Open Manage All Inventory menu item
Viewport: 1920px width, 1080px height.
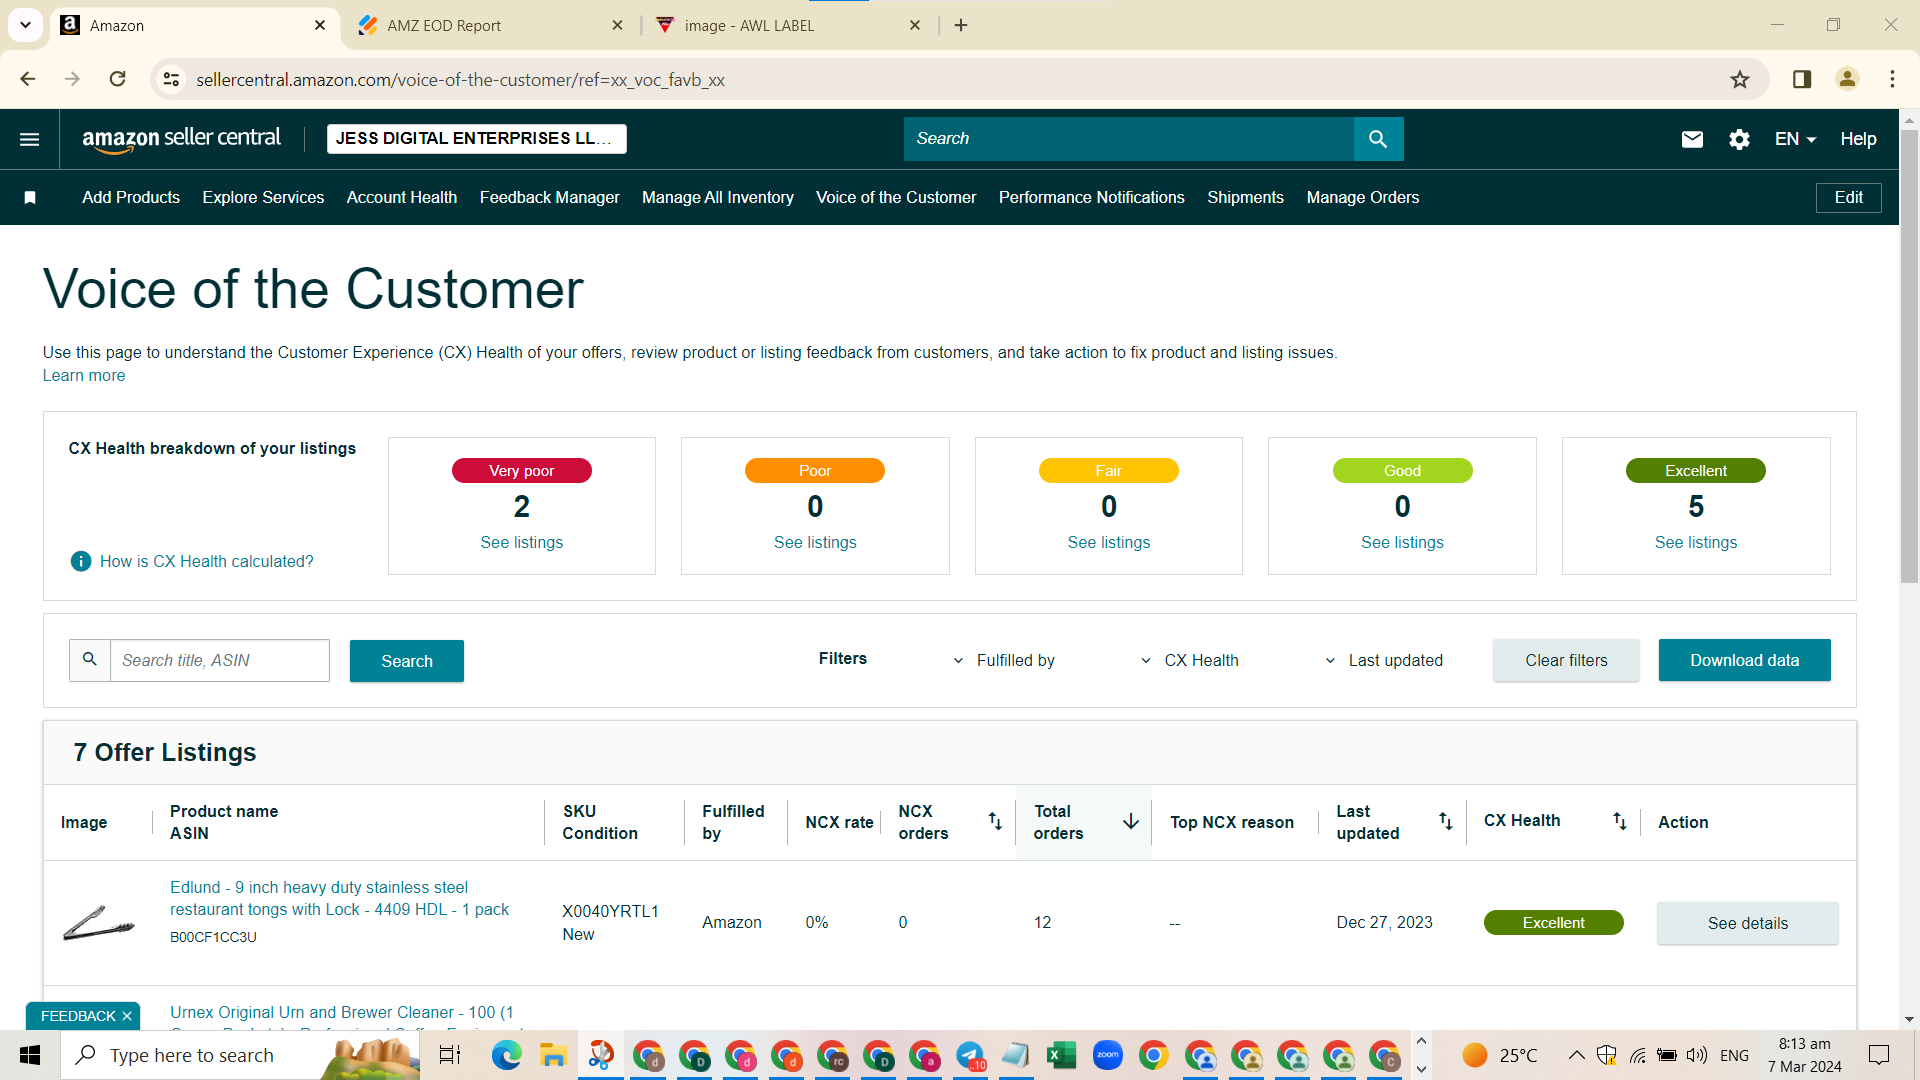pos(717,198)
